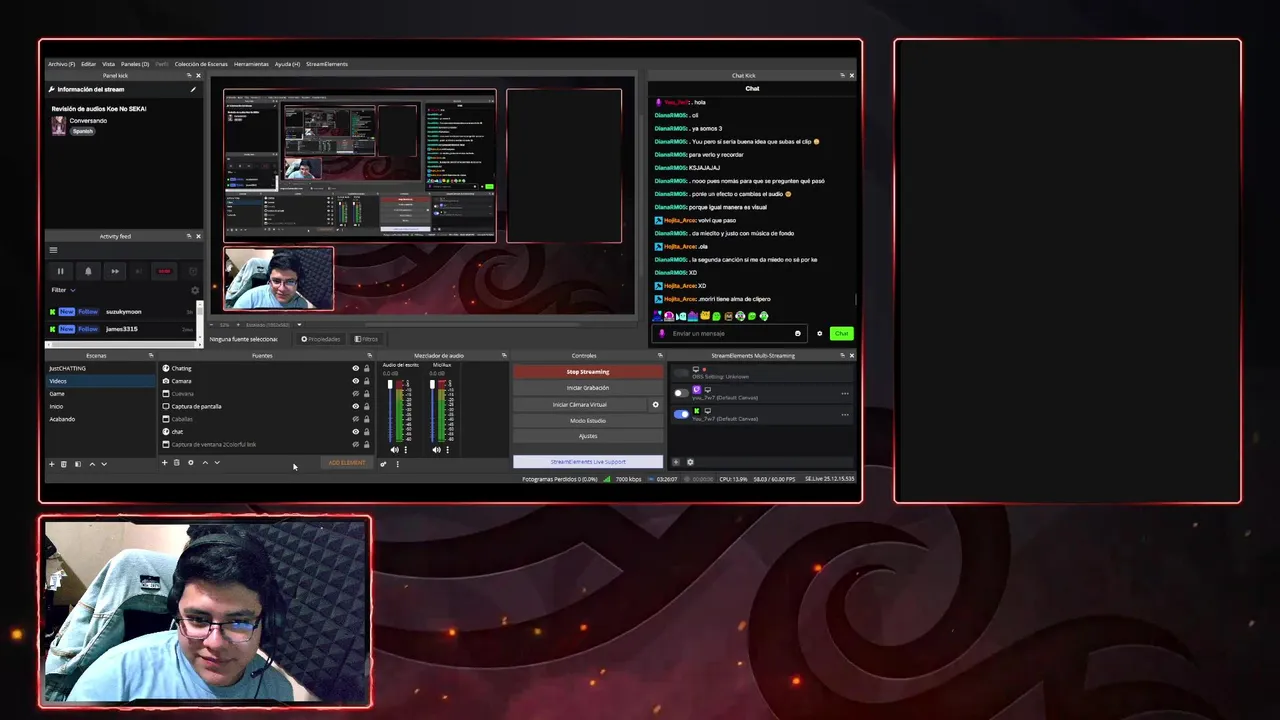Screen dimensions: 1280x720
Task: Hide the chat source
Action: [x=355, y=431]
